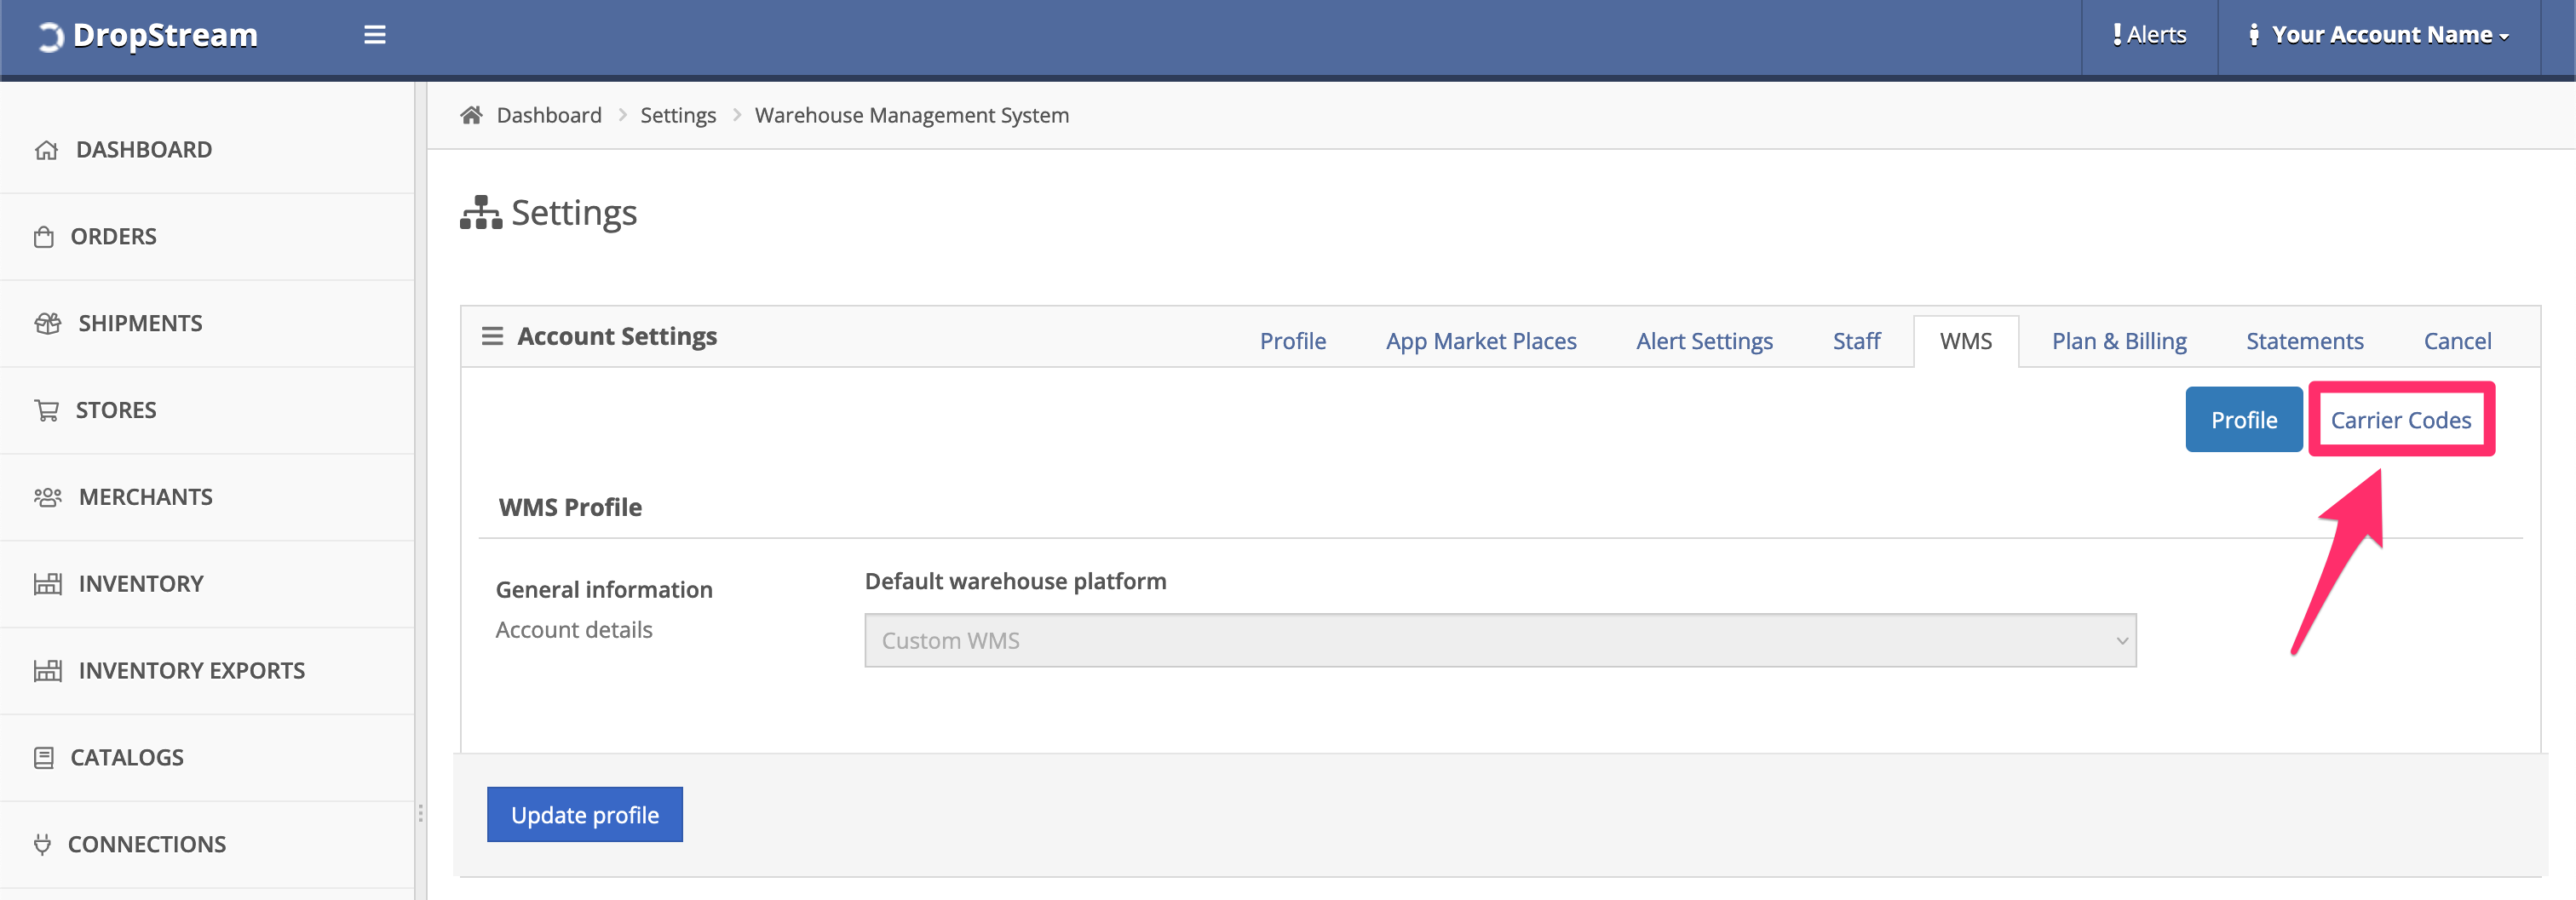Click the Catalogs document icon
The image size is (2576, 900).
click(x=44, y=758)
